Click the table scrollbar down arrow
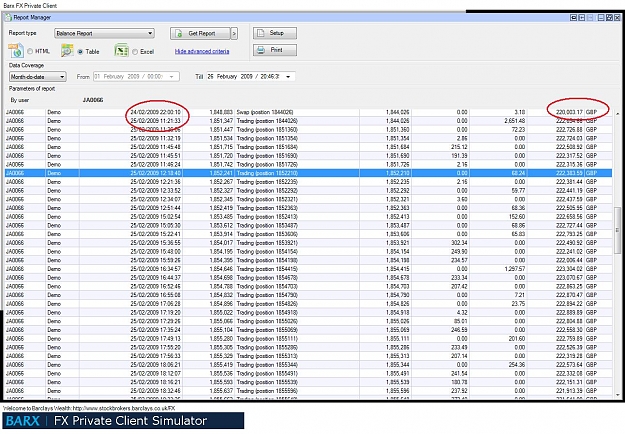The height and width of the screenshot is (434, 625). (617, 395)
